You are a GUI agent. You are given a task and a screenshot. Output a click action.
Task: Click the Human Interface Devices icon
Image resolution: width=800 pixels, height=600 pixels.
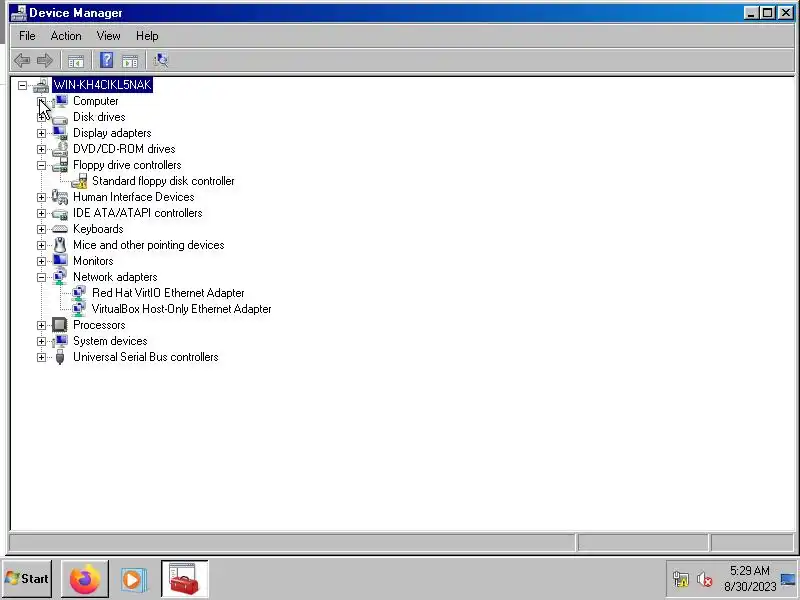pyautogui.click(x=60, y=197)
